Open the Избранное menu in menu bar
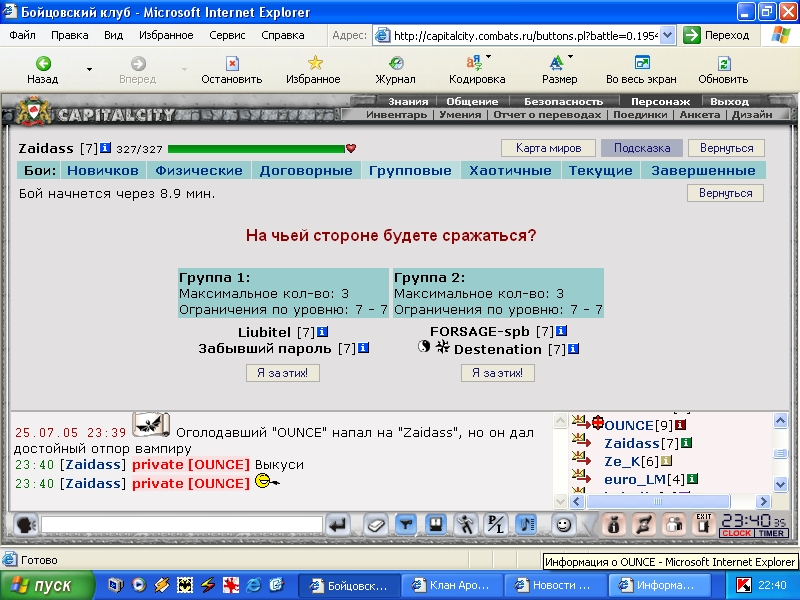 [166, 35]
